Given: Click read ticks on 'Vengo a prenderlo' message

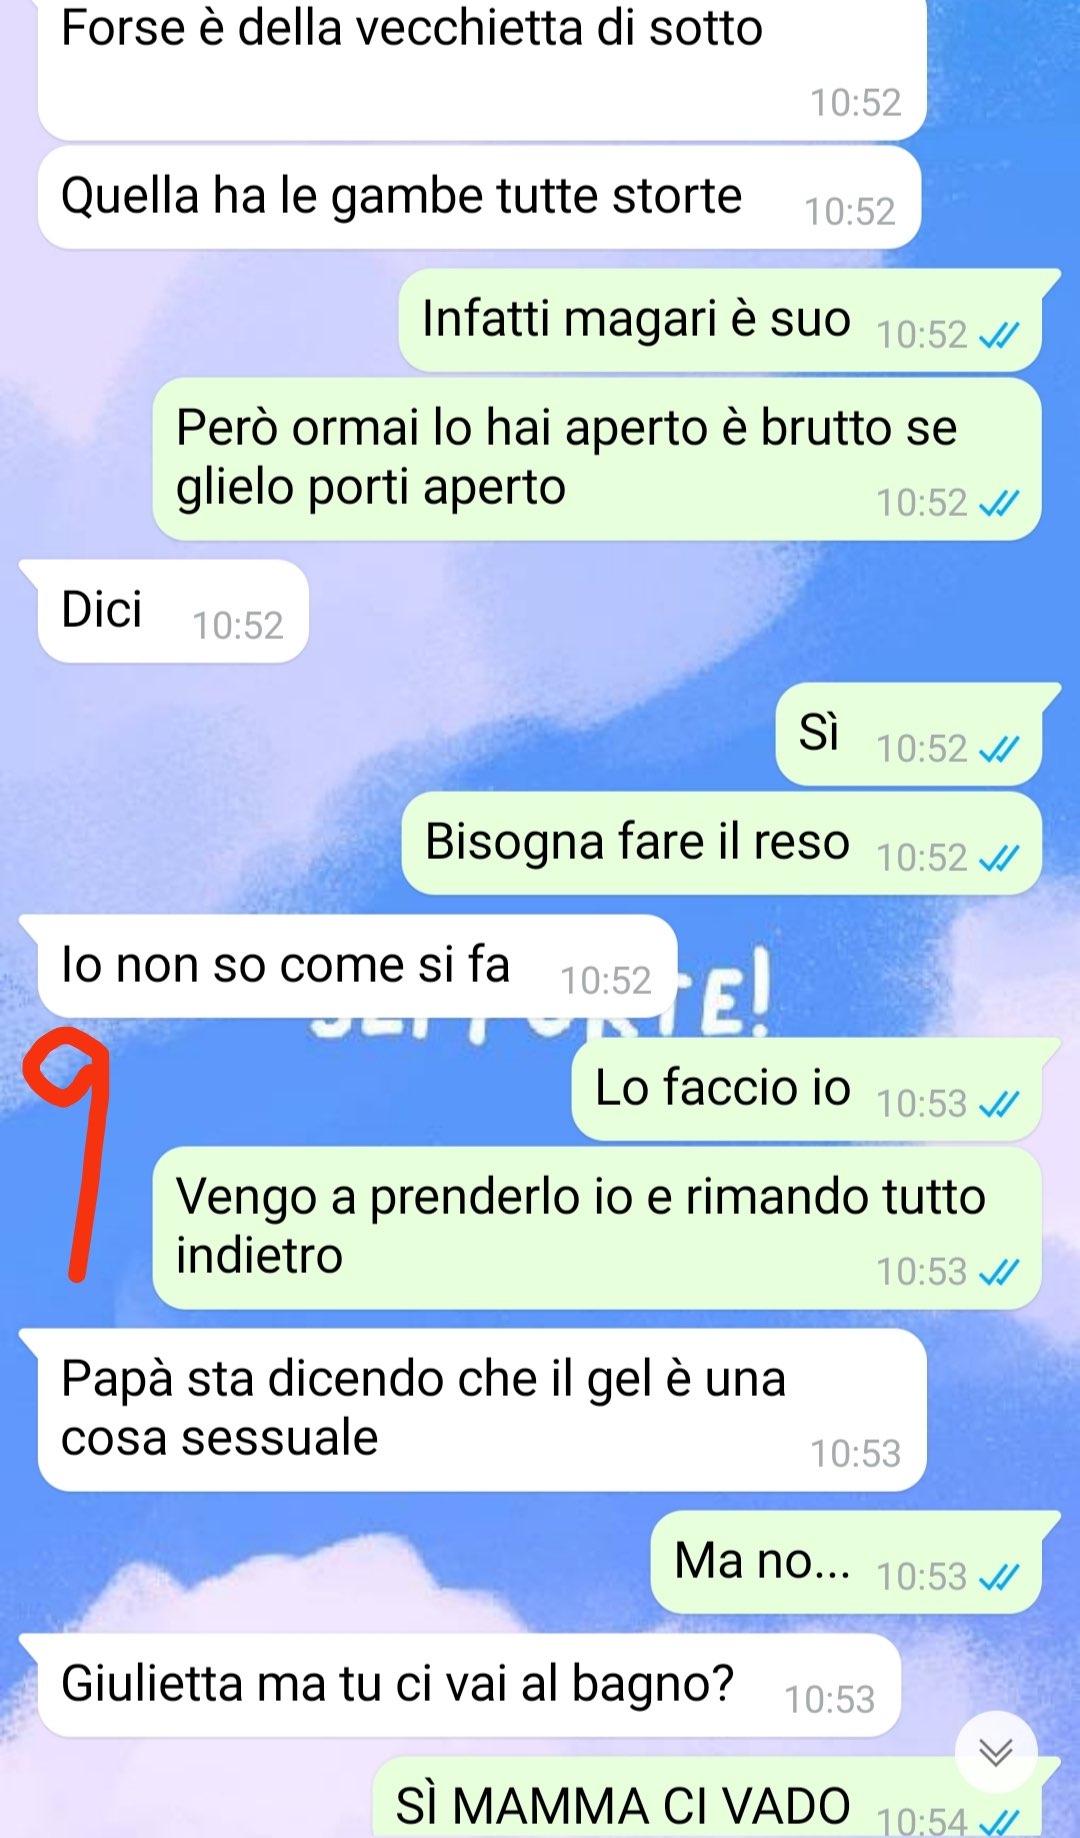Looking at the screenshot, I should pos(998,1272).
